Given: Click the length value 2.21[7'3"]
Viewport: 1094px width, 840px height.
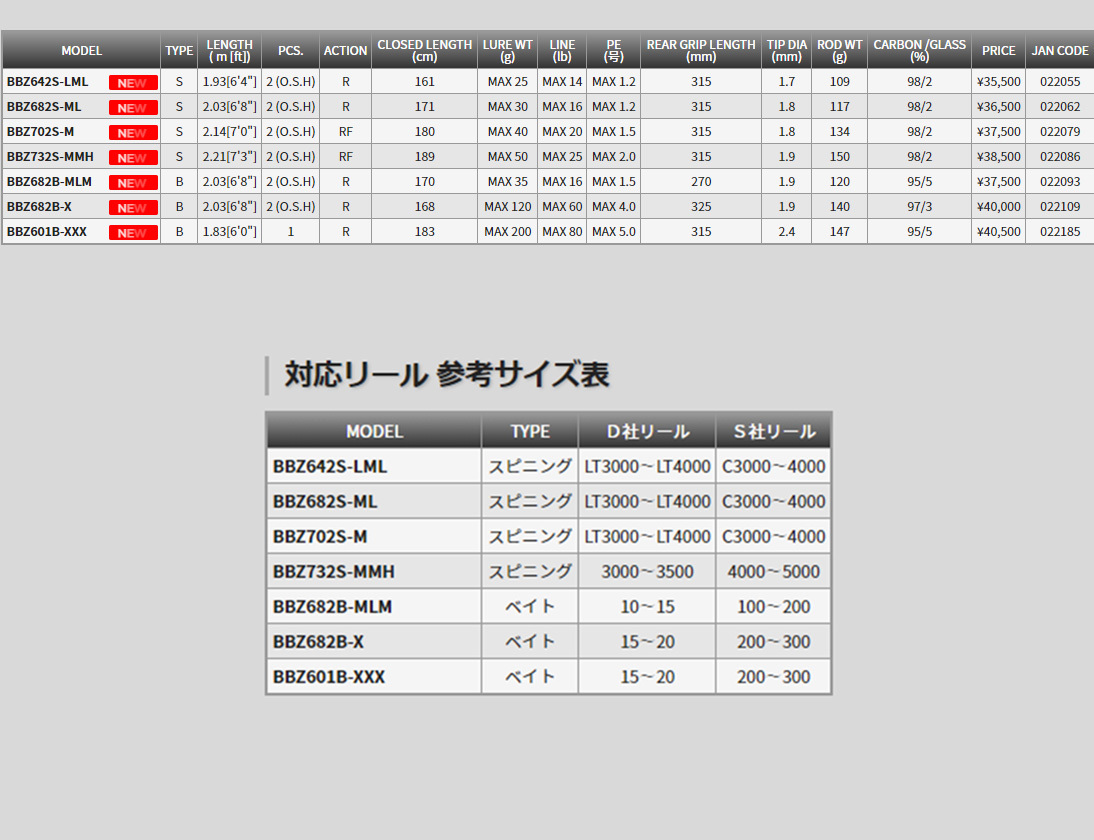Looking at the screenshot, I should coord(230,157).
